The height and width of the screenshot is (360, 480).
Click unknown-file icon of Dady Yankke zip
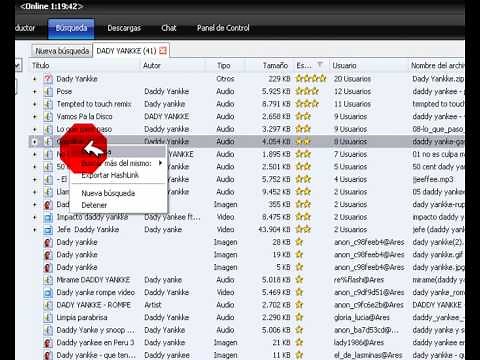pos(48,79)
